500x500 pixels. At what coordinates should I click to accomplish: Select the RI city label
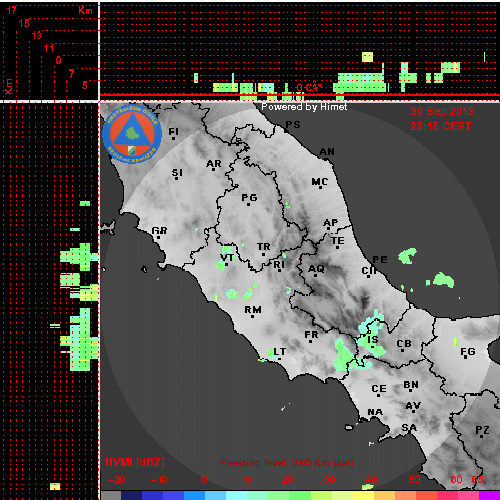pos(279,265)
